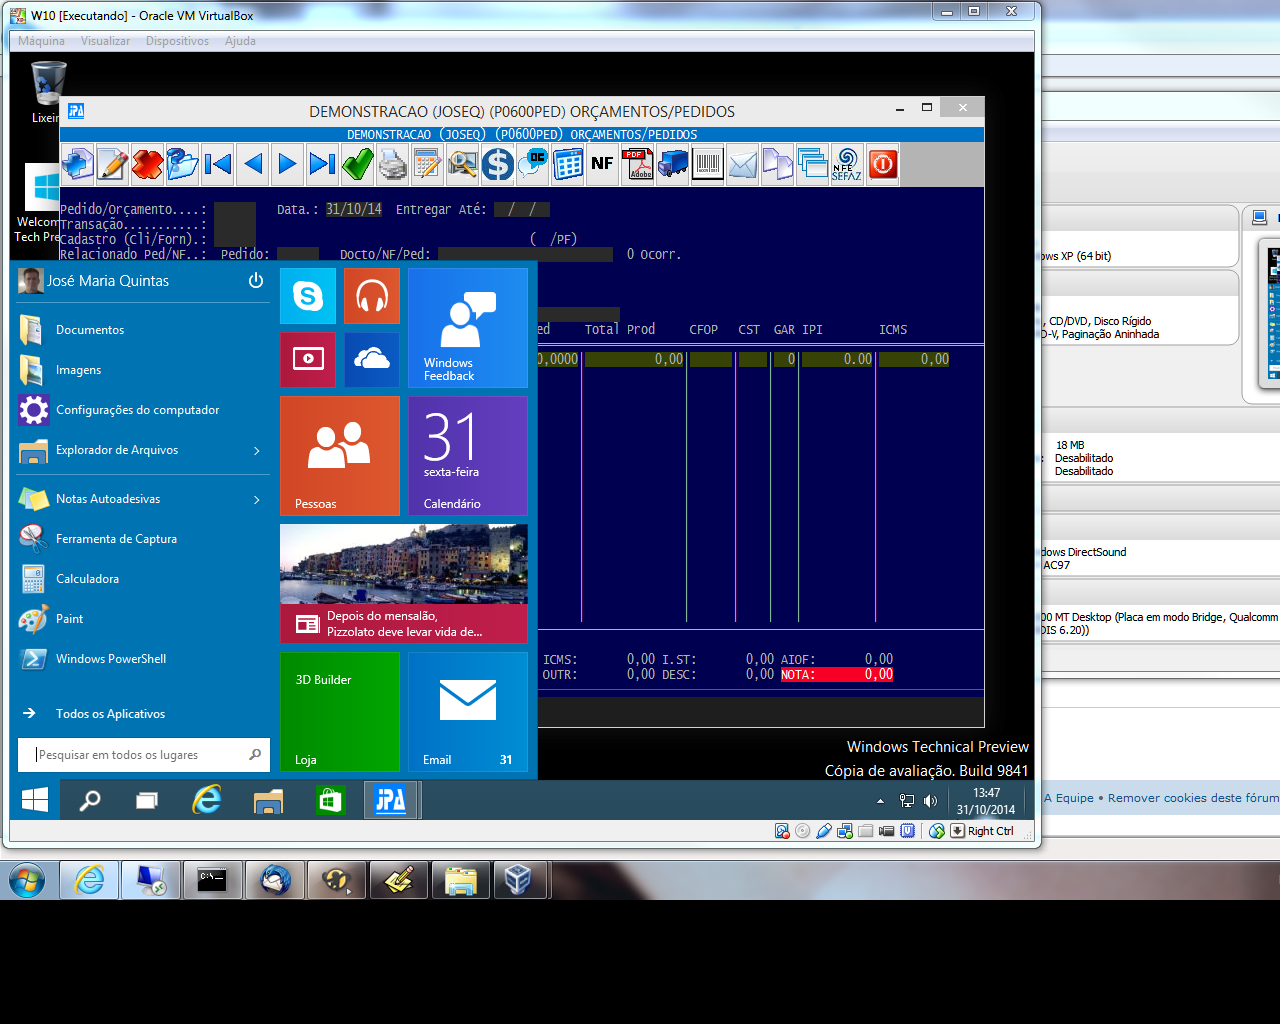Viewport: 1280px width, 1024px height.
Task: Click the printer icon in toolbar
Action: (393, 164)
